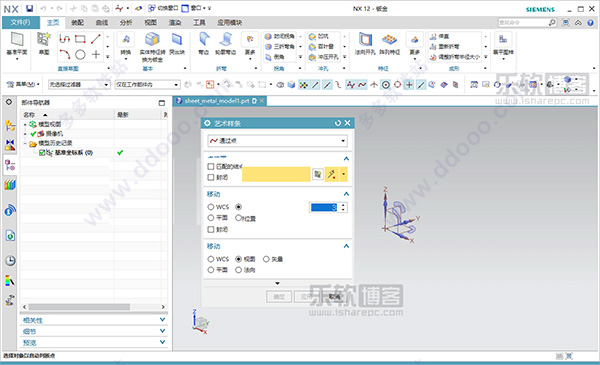Screen dimensions: 600x365
Task: Select the rectangle sketch tool
Action: (x=80, y=39)
